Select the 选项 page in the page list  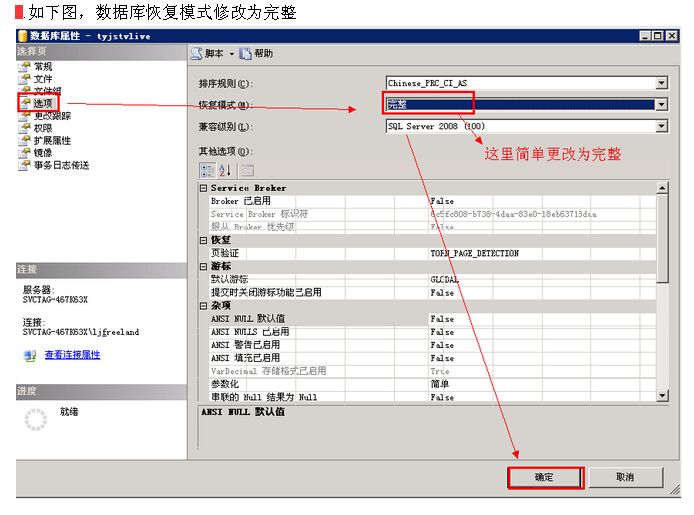43,103
